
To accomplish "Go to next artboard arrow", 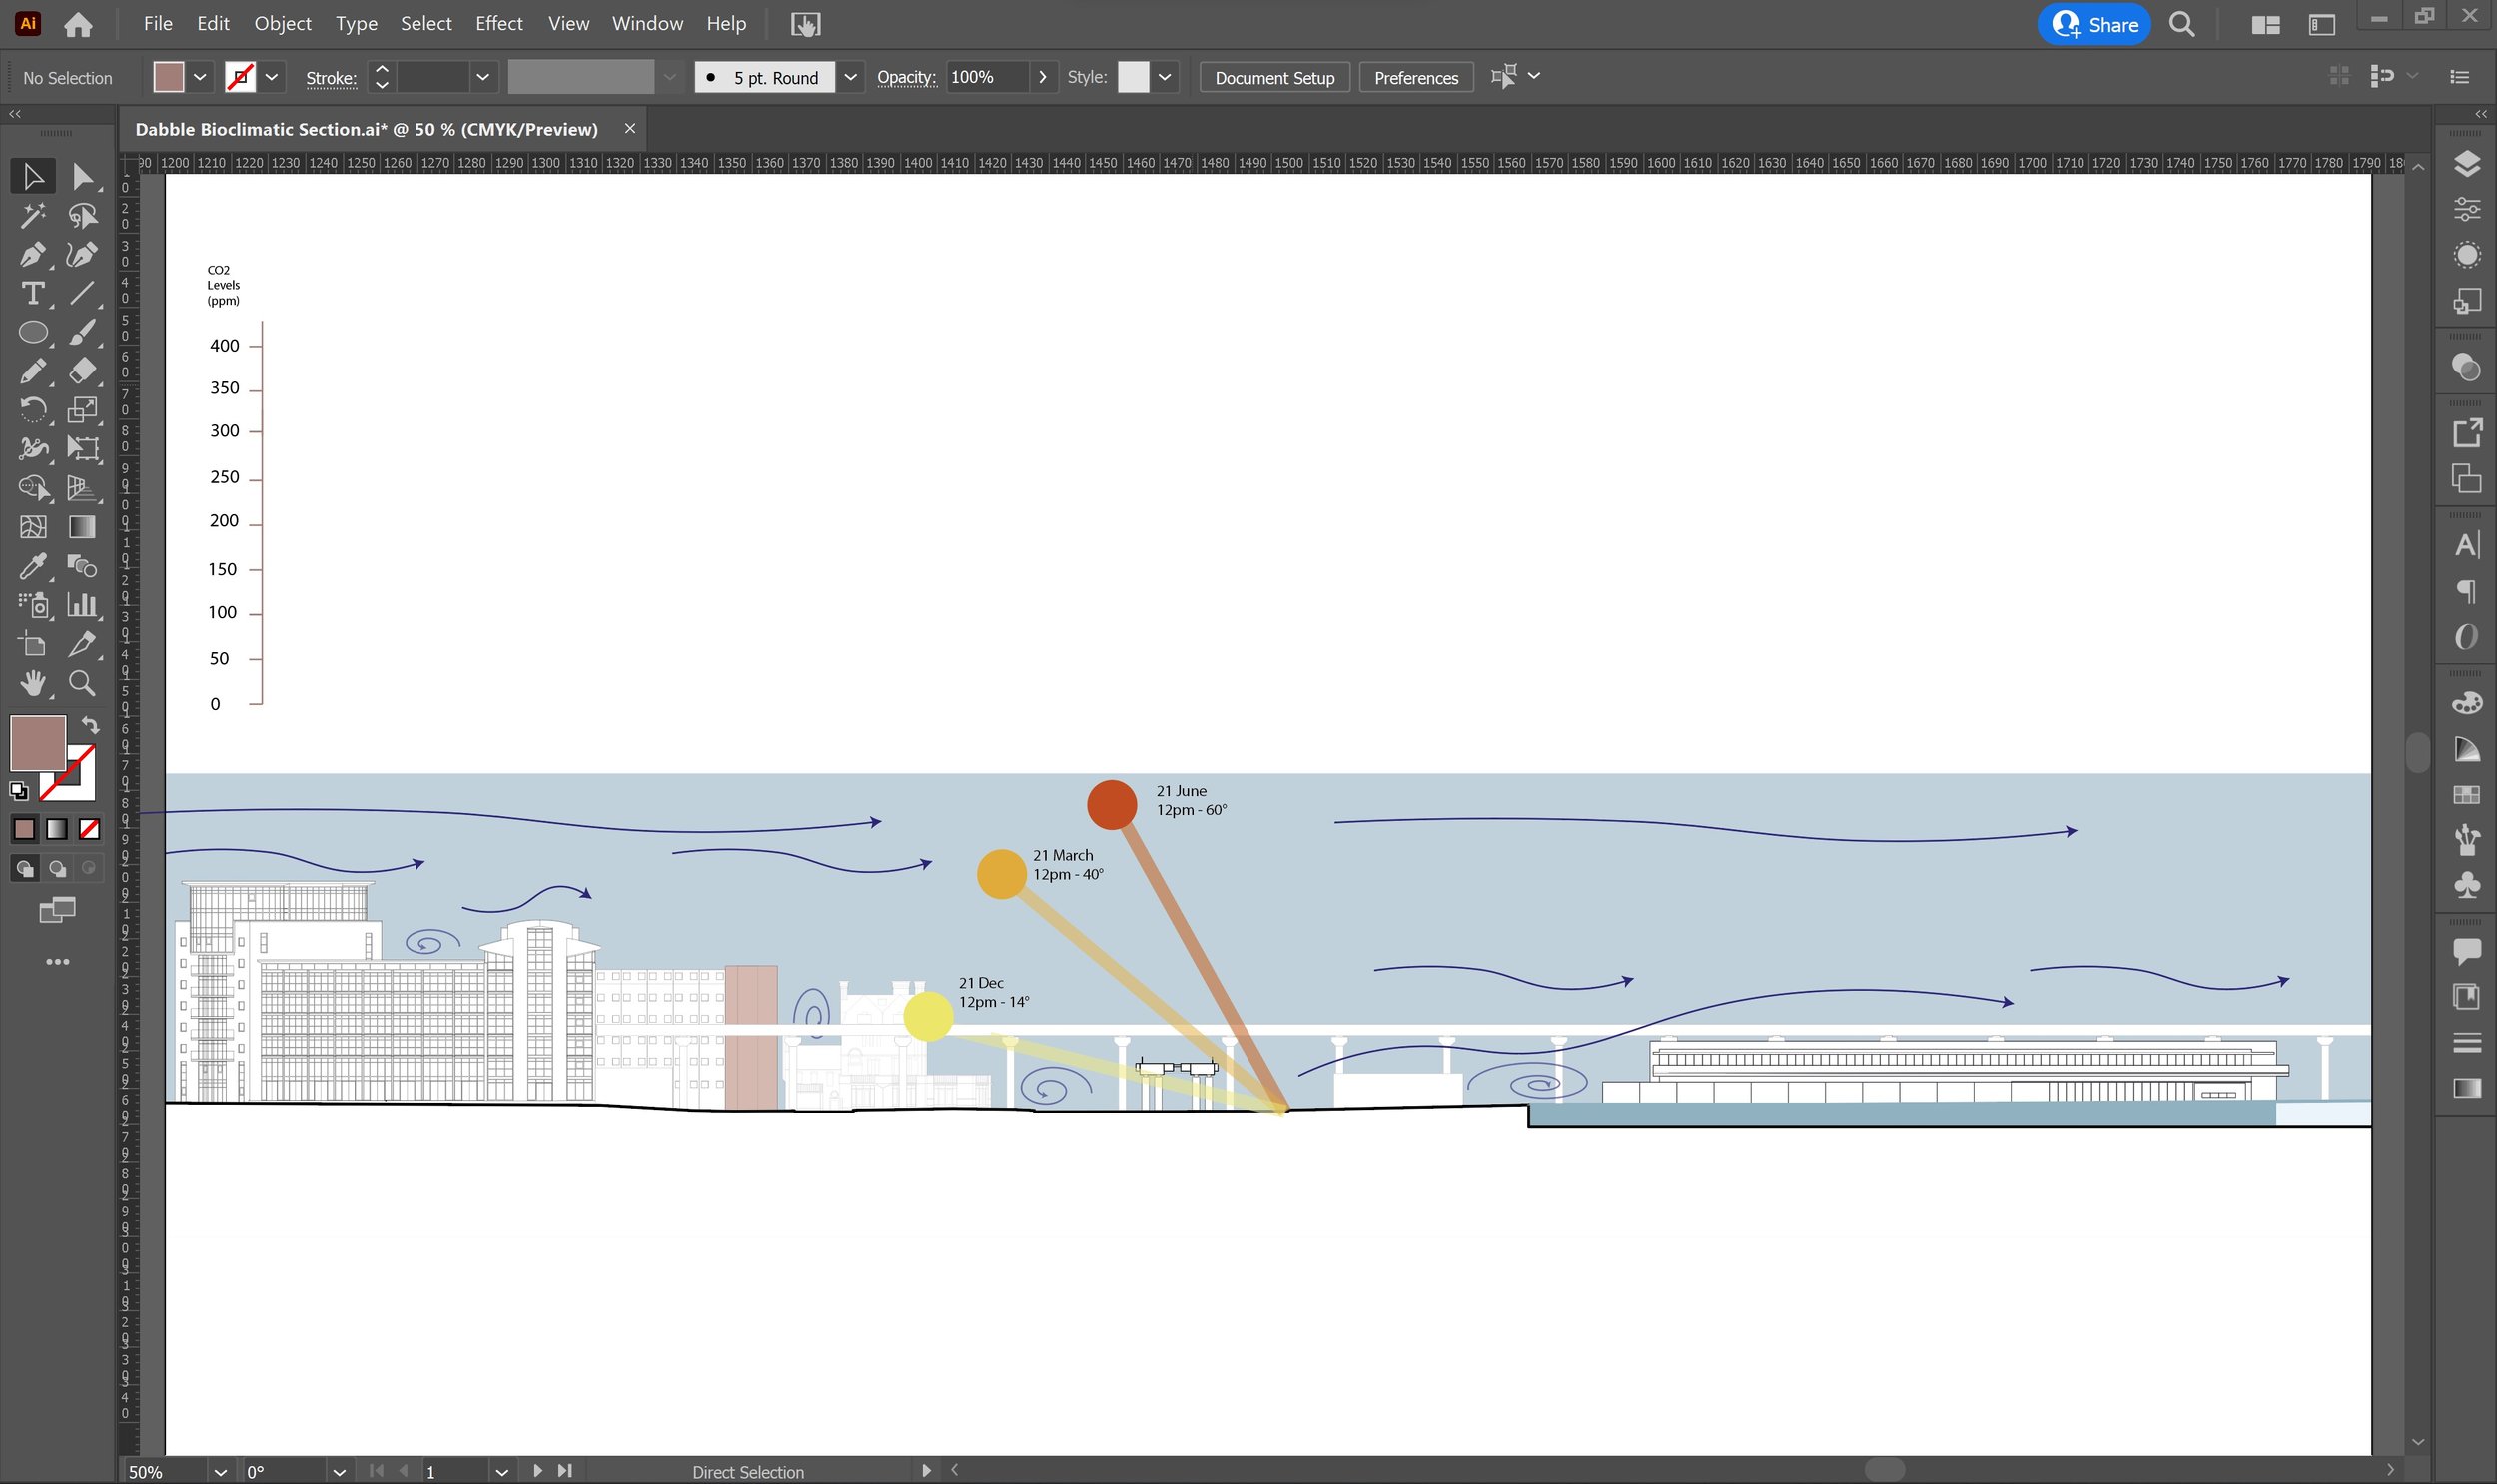I will click(x=538, y=1471).
